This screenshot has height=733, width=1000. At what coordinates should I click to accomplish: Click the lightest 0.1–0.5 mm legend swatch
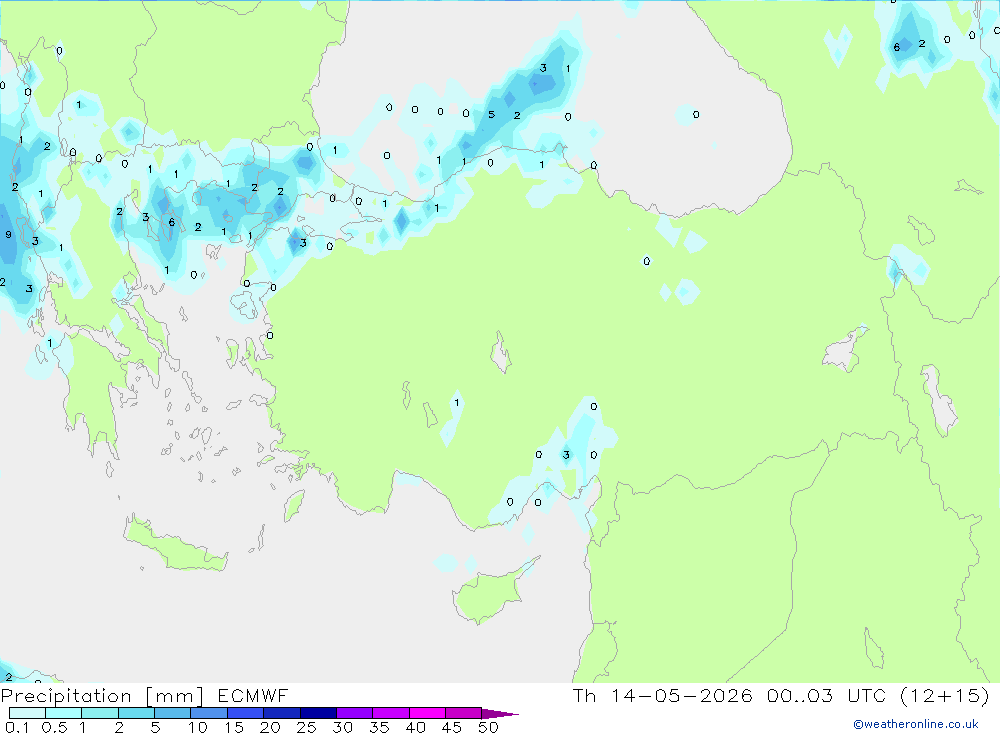[x=27, y=713]
